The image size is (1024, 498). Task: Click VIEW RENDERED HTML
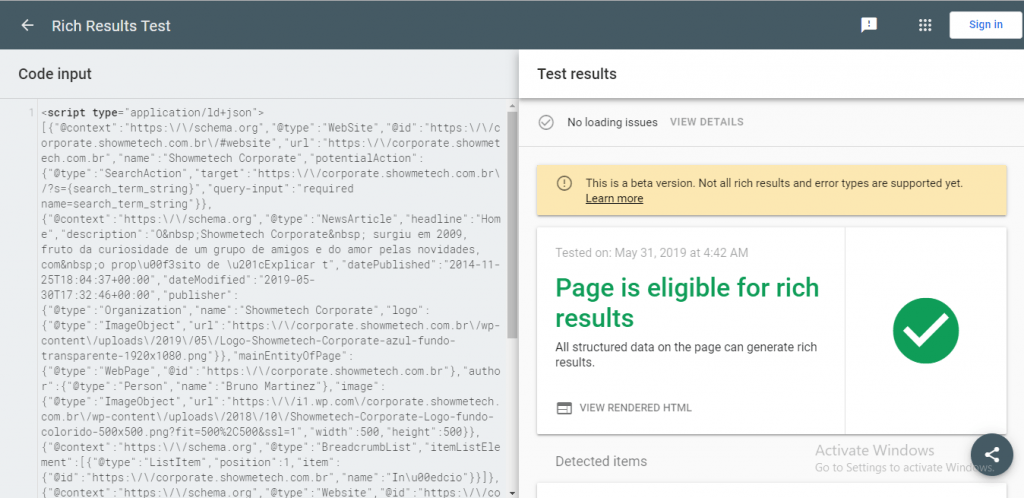pyautogui.click(x=635, y=408)
